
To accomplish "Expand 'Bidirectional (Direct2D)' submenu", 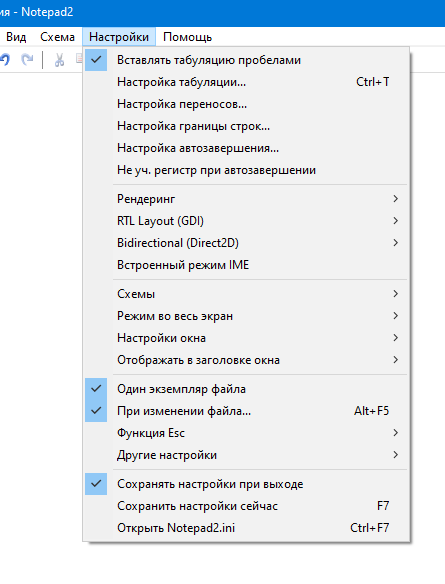I will [x=247, y=243].
